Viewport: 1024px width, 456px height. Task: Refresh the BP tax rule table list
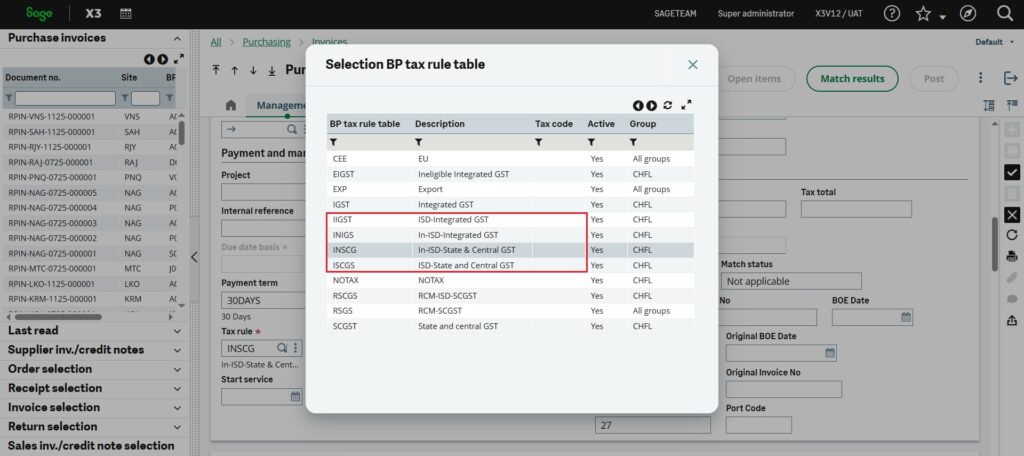(x=667, y=105)
